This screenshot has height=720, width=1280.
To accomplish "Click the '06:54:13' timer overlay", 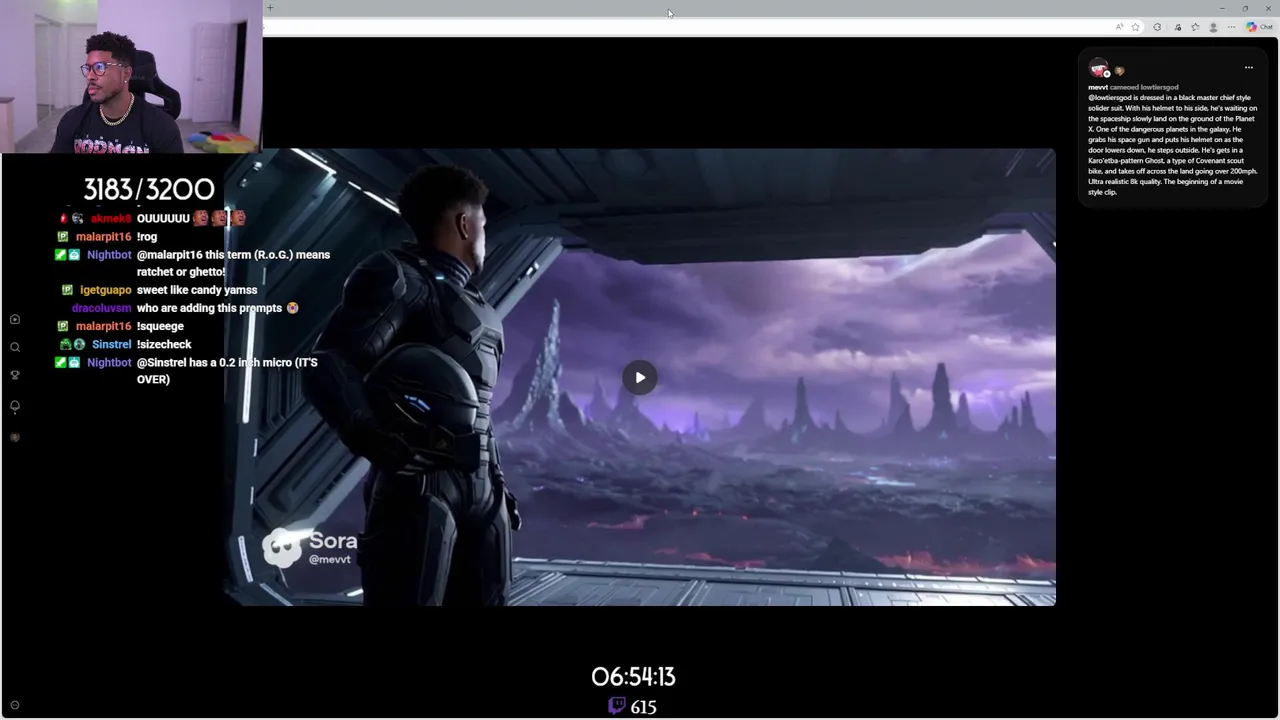I will [x=633, y=677].
